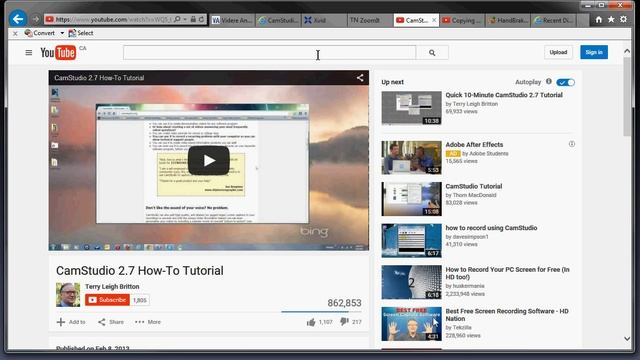Click Terry Leigh Britton's channel avatar
Viewport: 640px width, 360px height.
click(68, 294)
